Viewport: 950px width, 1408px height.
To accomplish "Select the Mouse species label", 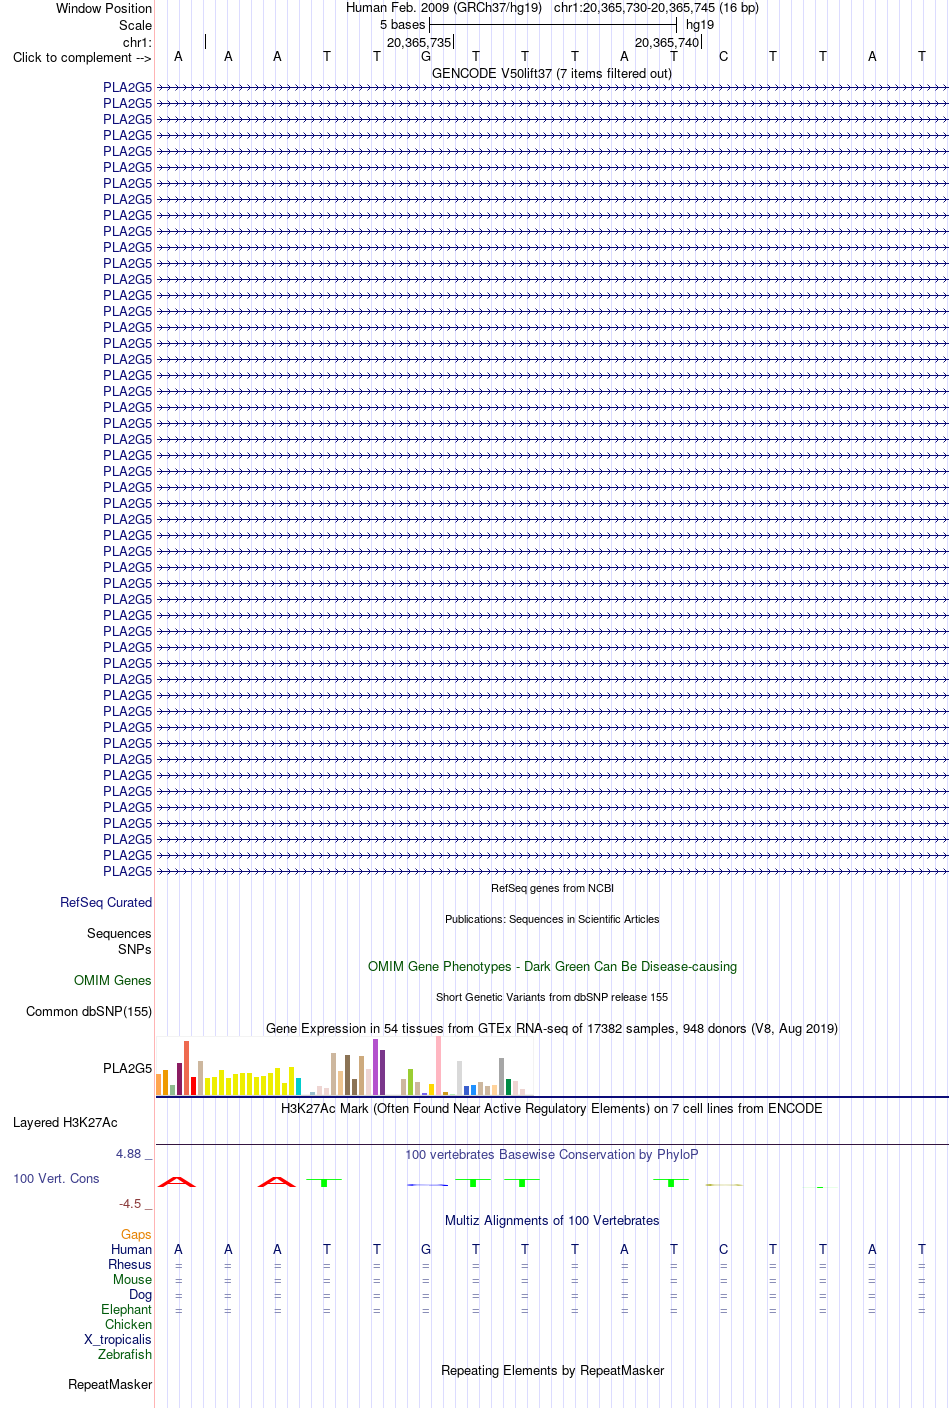I will [132, 1279].
